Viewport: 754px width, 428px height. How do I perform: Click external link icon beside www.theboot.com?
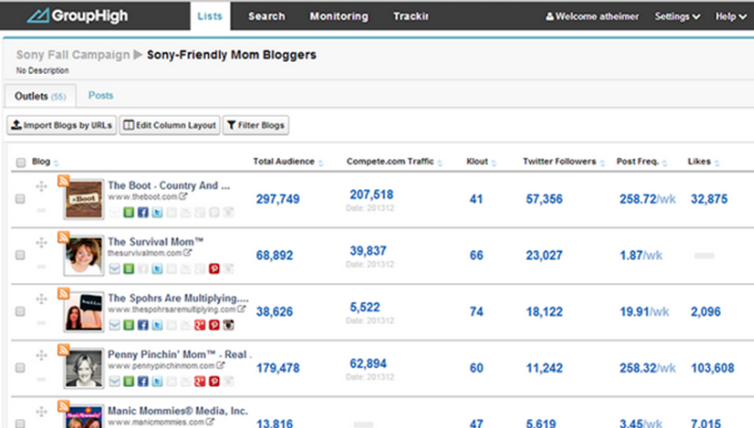183,196
